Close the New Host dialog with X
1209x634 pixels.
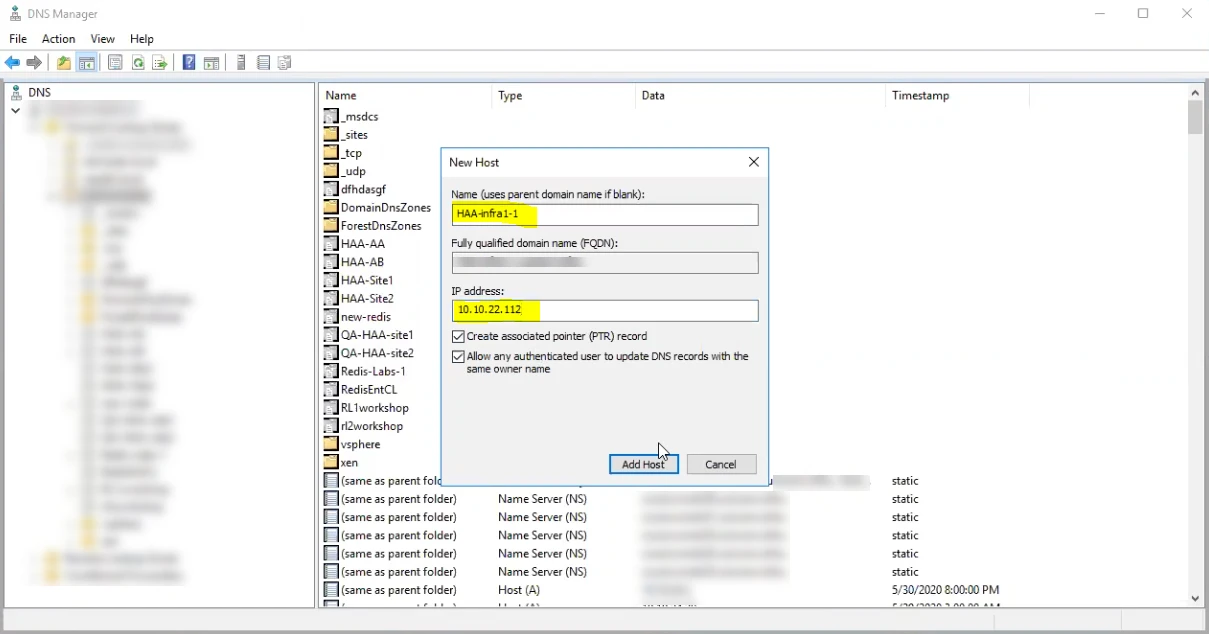[x=754, y=162]
